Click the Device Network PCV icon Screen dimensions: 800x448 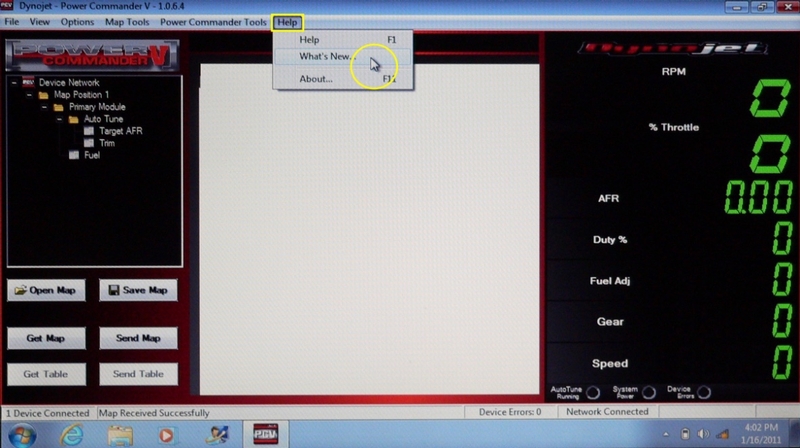tap(29, 82)
